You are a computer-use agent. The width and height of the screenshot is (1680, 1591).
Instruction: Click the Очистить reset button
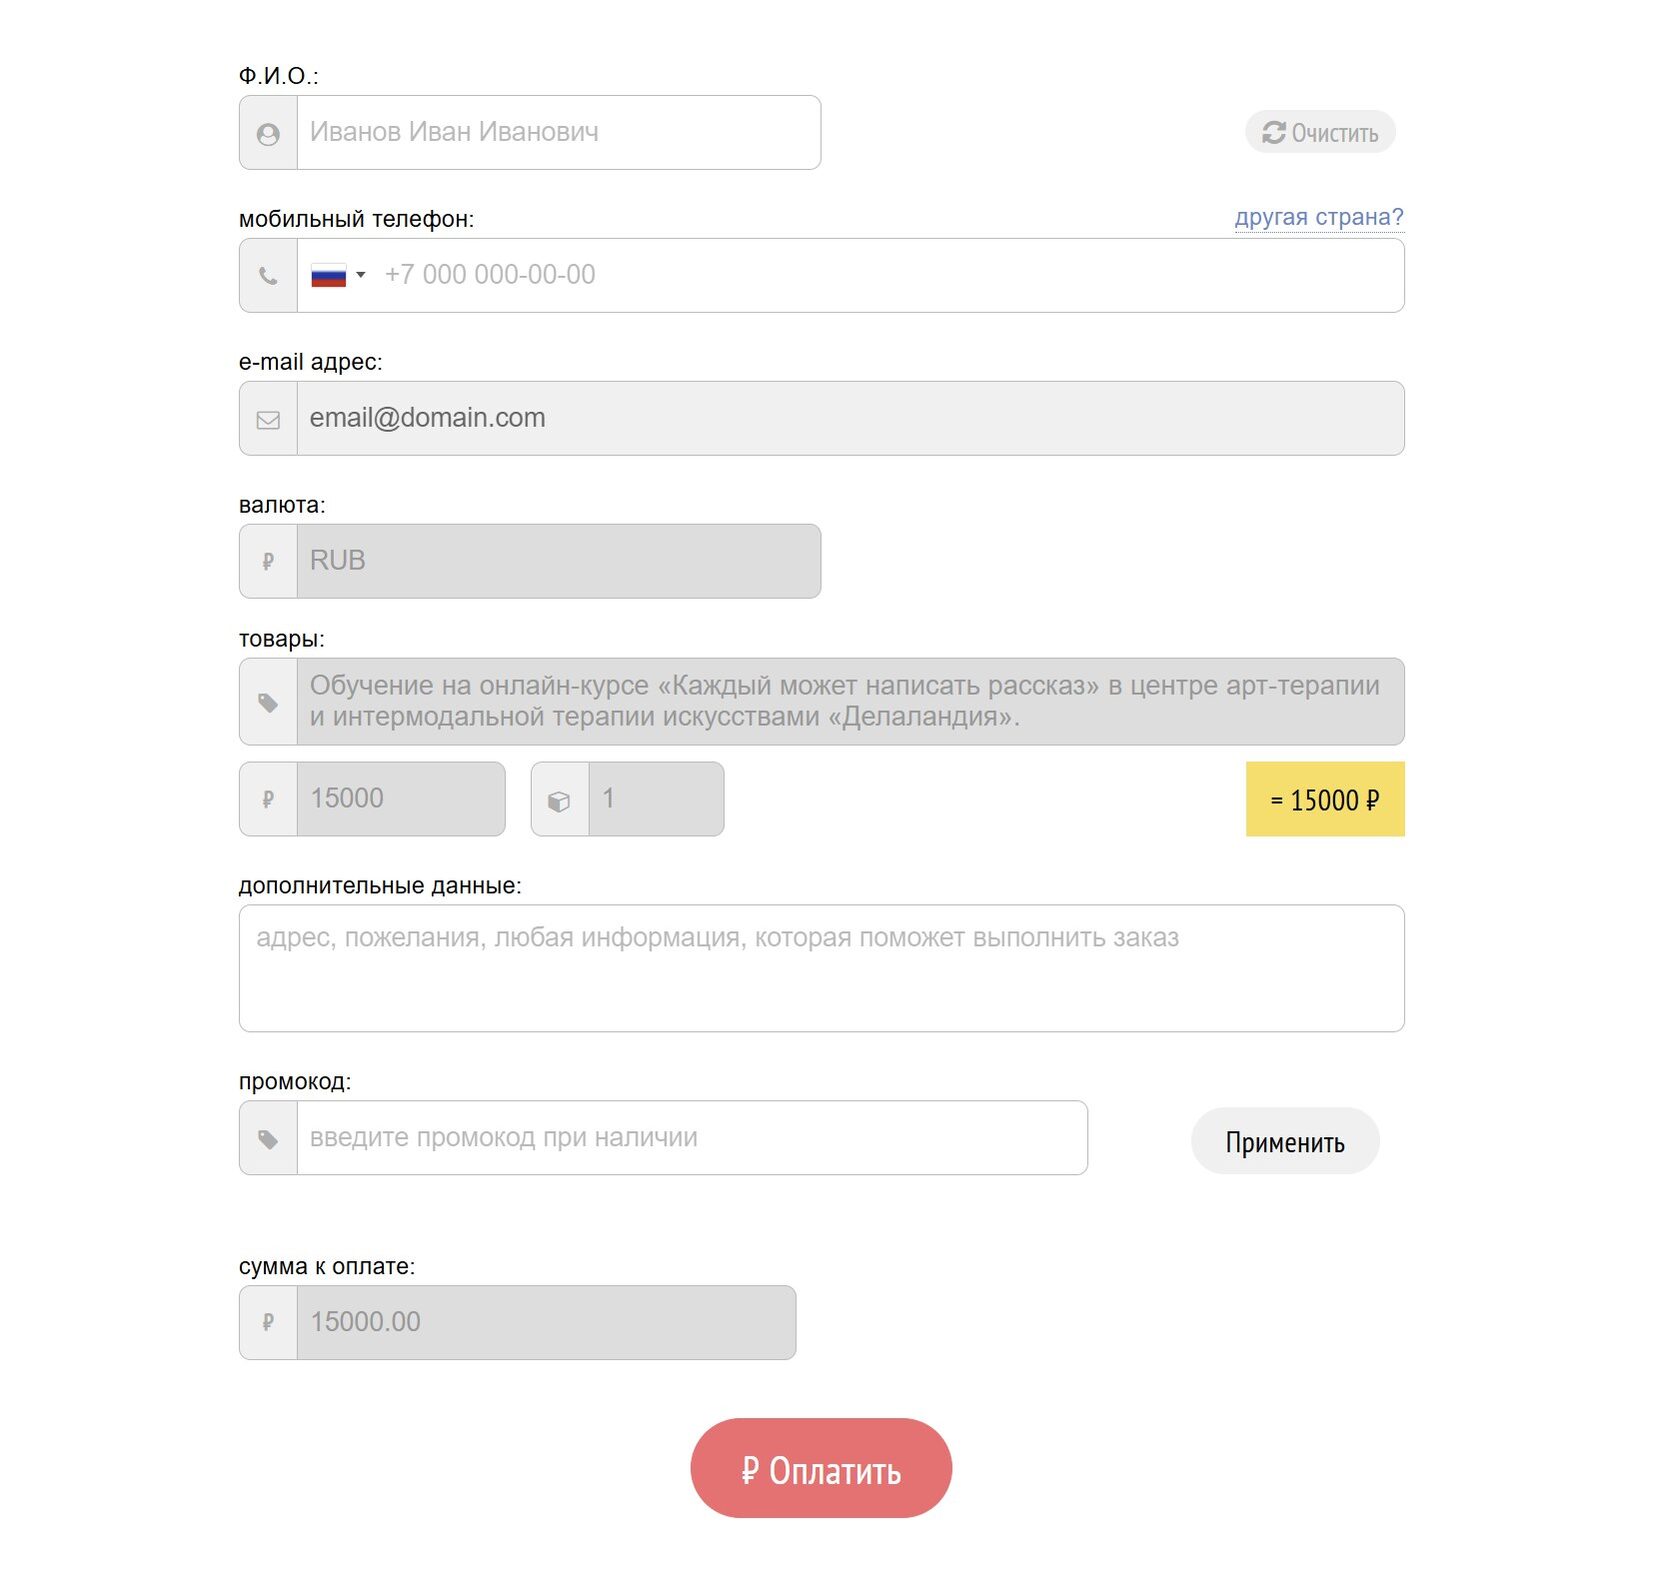pyautogui.click(x=1320, y=132)
